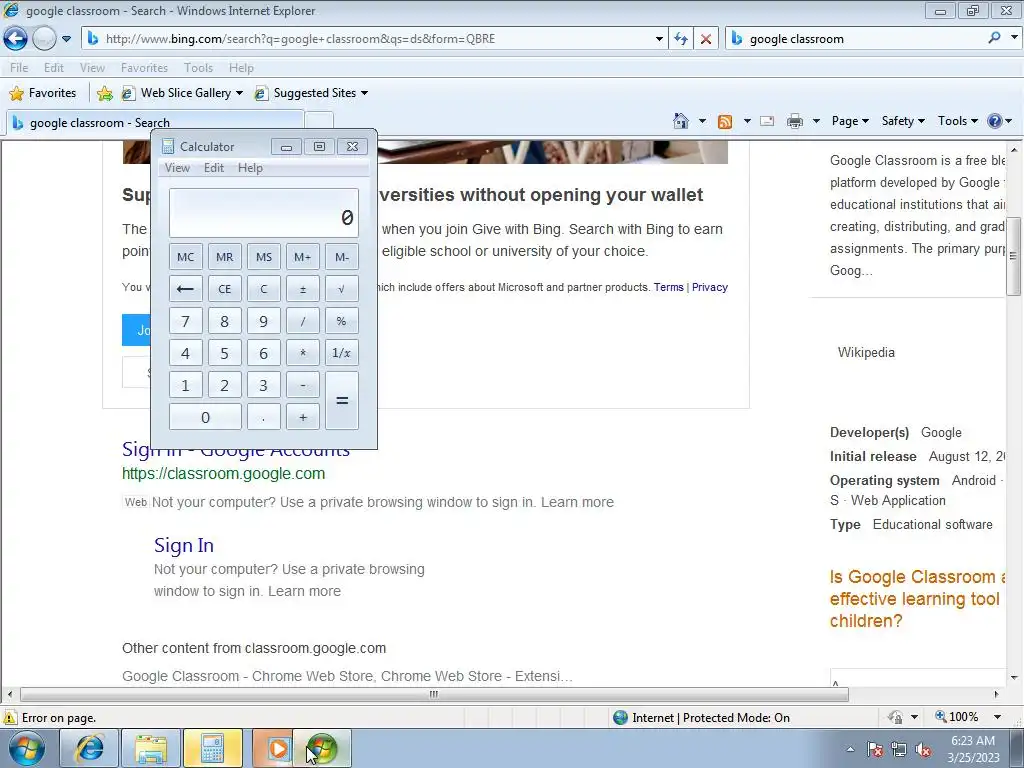Open the Privacy link
The width and height of the screenshot is (1024, 768).
pyautogui.click(x=710, y=287)
